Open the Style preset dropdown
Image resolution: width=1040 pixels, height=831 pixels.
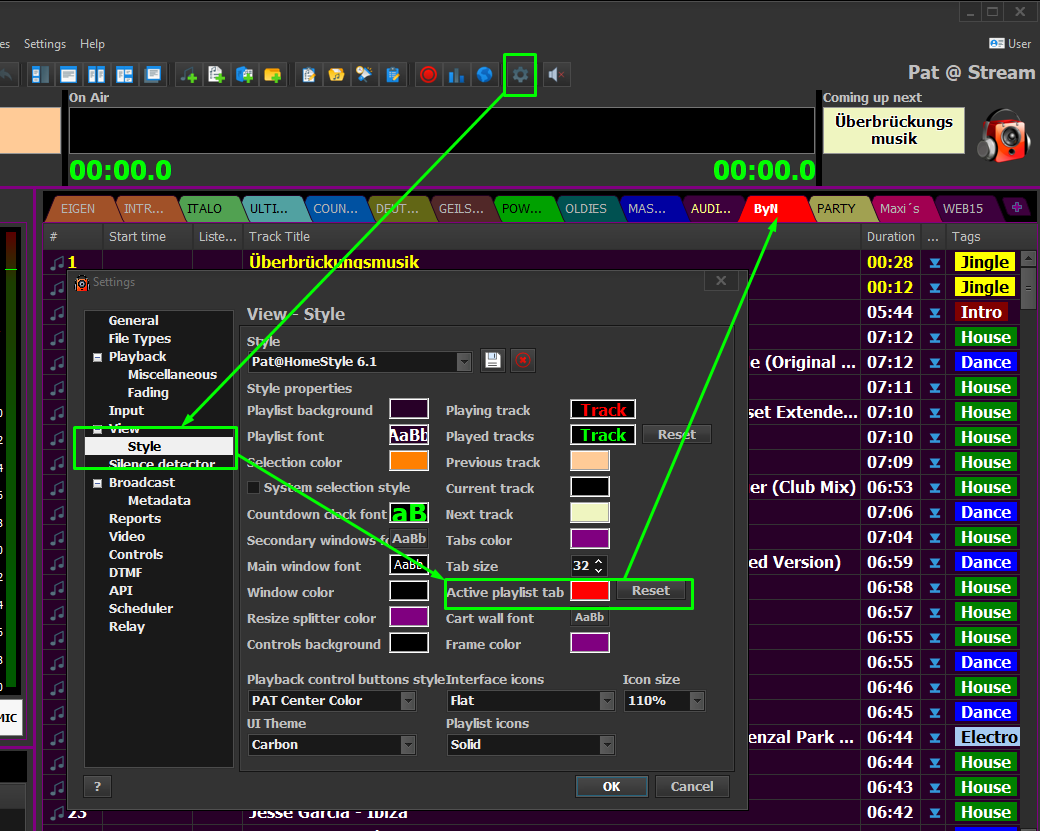pos(463,362)
